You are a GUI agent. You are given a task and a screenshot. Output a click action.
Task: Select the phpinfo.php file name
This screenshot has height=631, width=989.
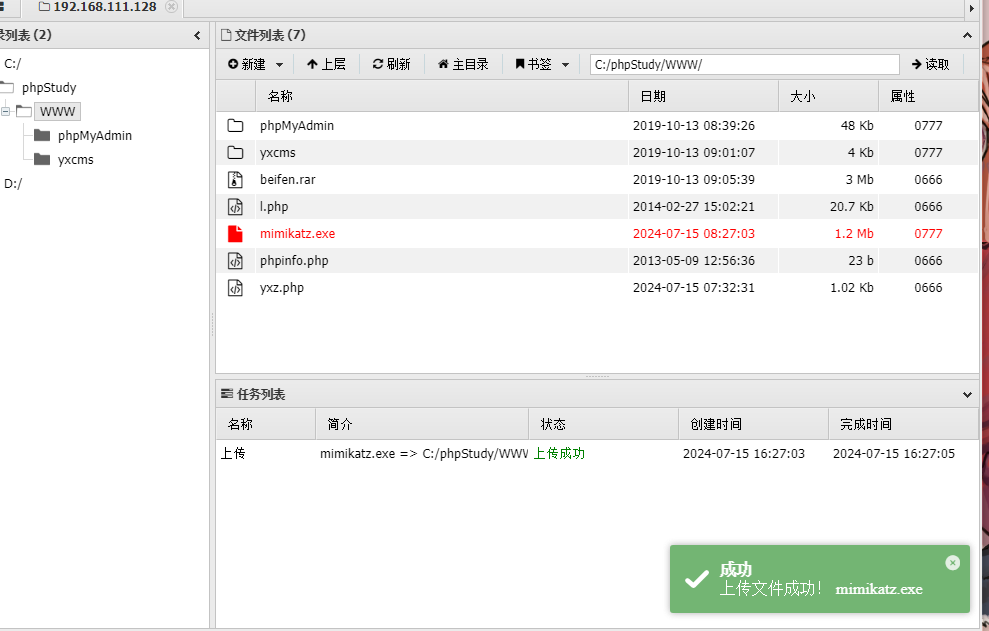(294, 261)
